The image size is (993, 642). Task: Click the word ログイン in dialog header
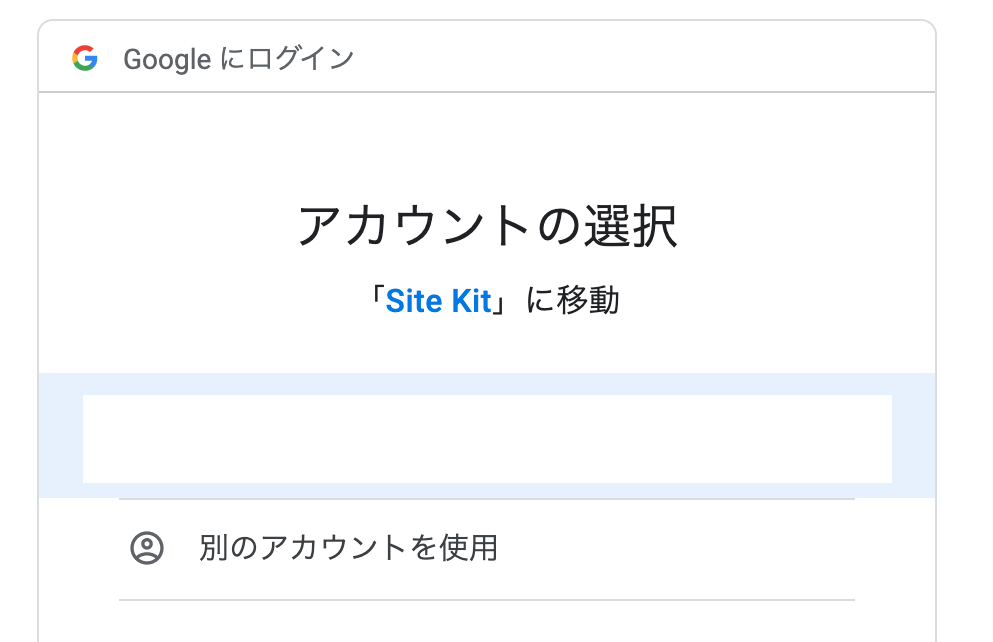tap(301, 58)
